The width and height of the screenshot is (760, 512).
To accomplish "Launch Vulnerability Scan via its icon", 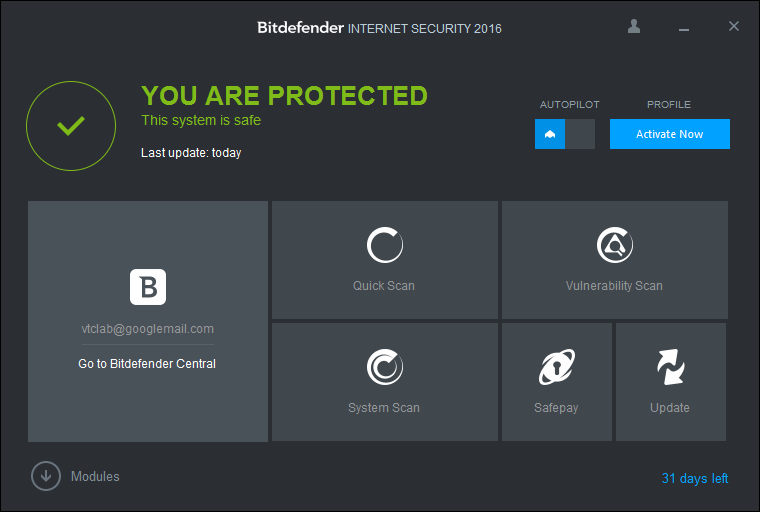I will (x=614, y=245).
